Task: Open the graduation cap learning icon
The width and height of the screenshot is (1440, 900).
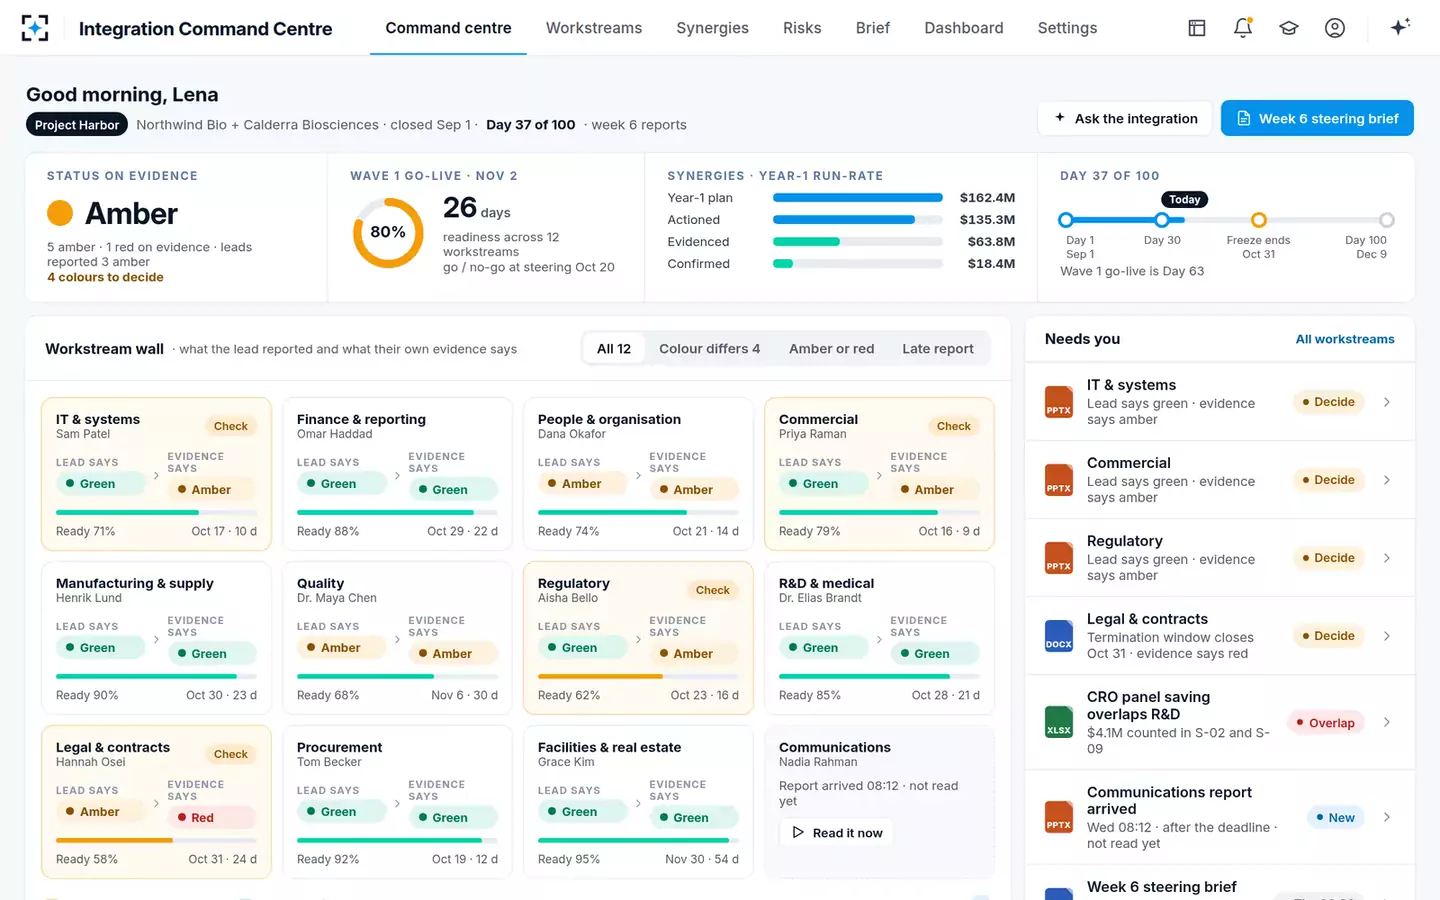Action: click(x=1289, y=28)
